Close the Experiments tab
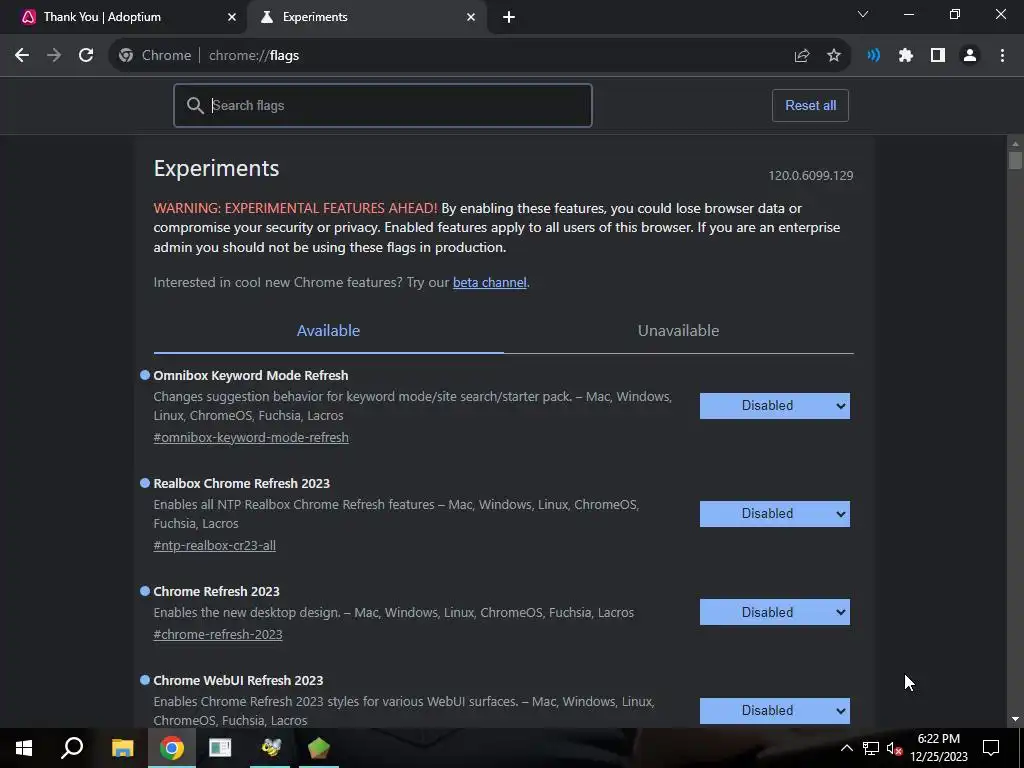The width and height of the screenshot is (1024, 768). (471, 17)
